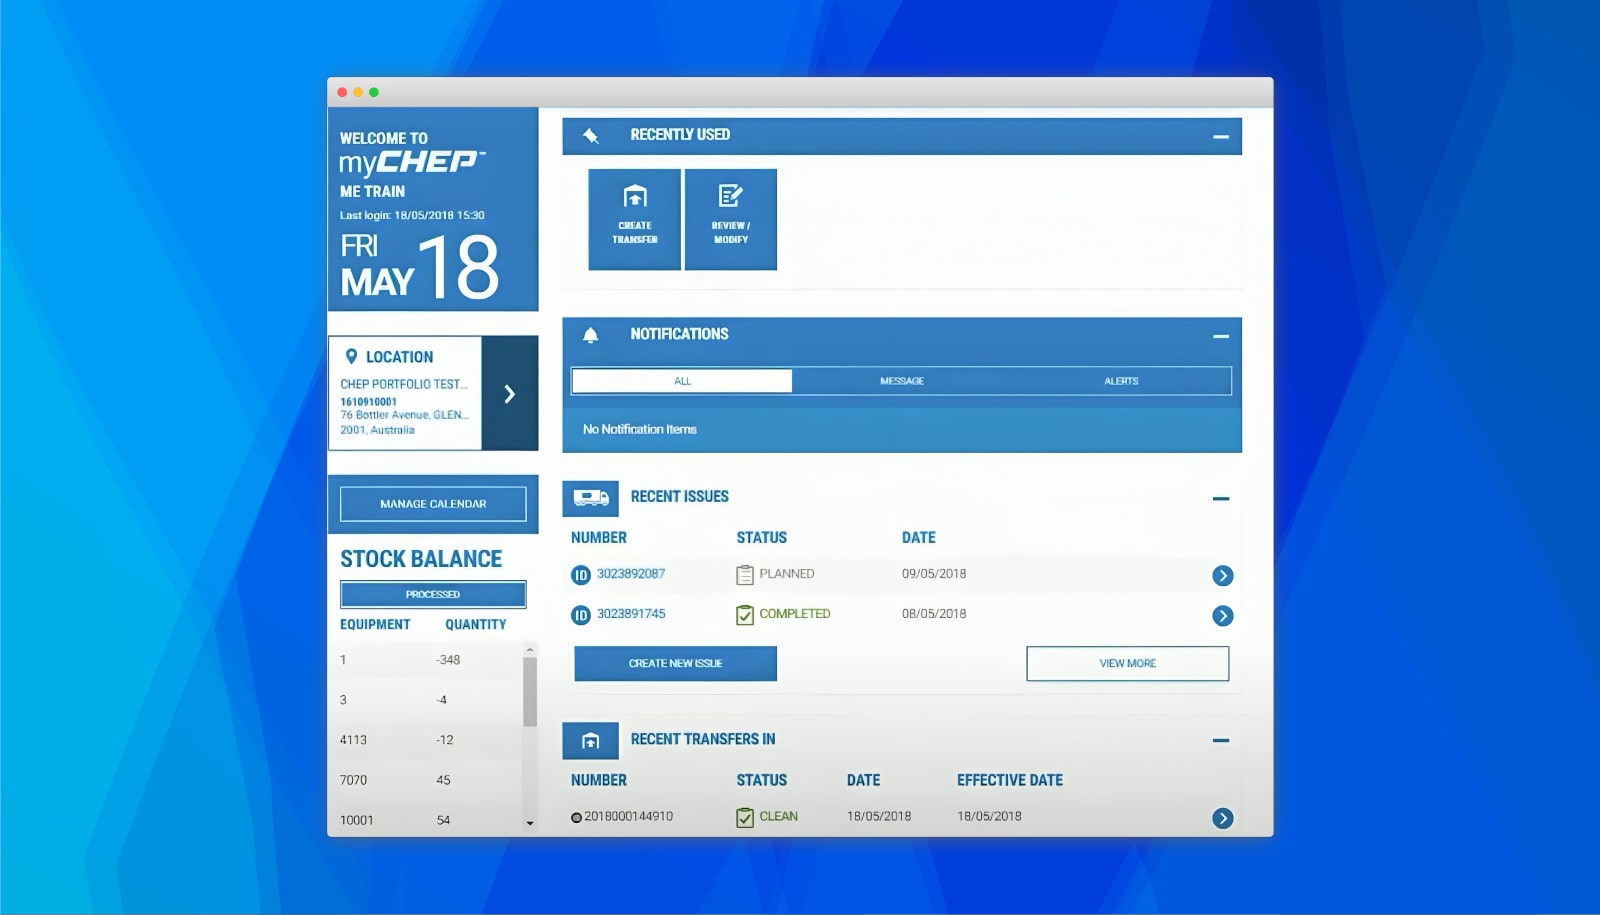Click the circle icon beside 2018000144910
This screenshot has height=915, width=1600.
[x=576, y=818]
